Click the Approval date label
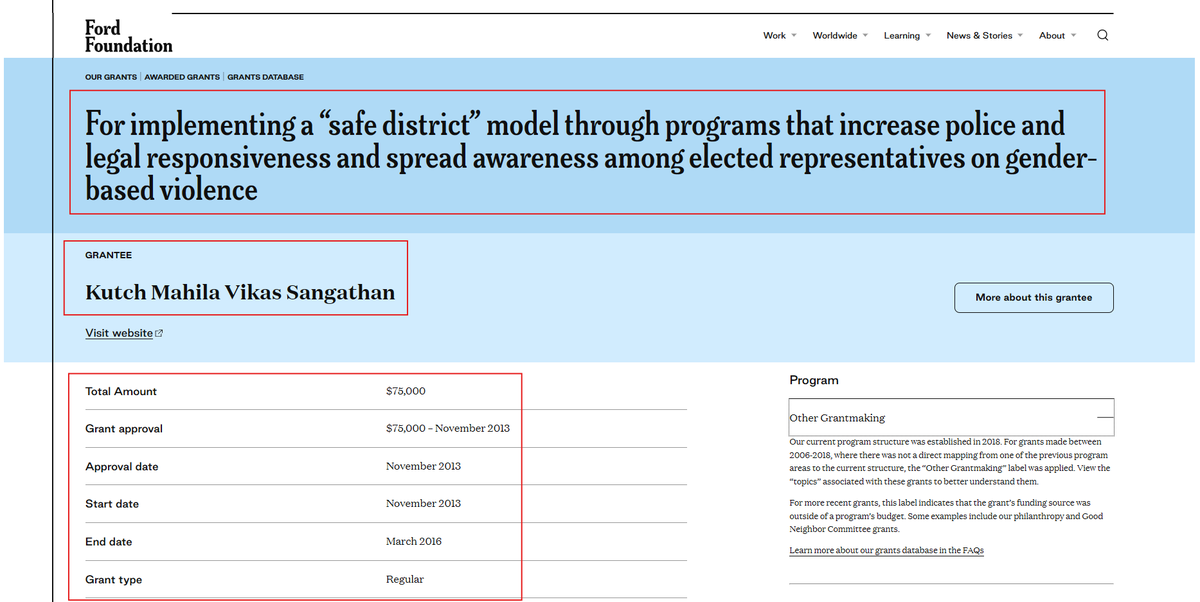Image resolution: width=1200 pixels, height=602 pixels. click(x=121, y=467)
